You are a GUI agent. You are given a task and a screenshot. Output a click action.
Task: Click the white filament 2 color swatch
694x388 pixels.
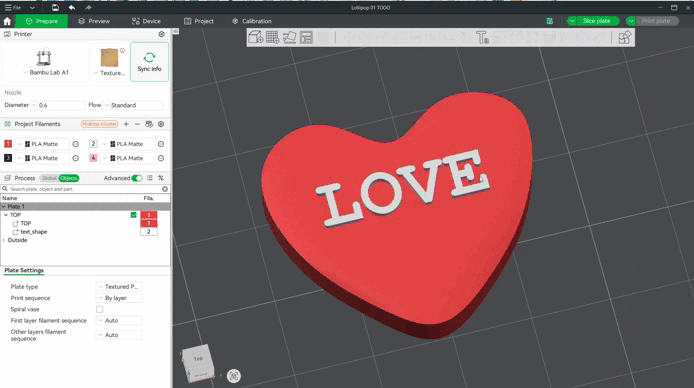[93, 144]
